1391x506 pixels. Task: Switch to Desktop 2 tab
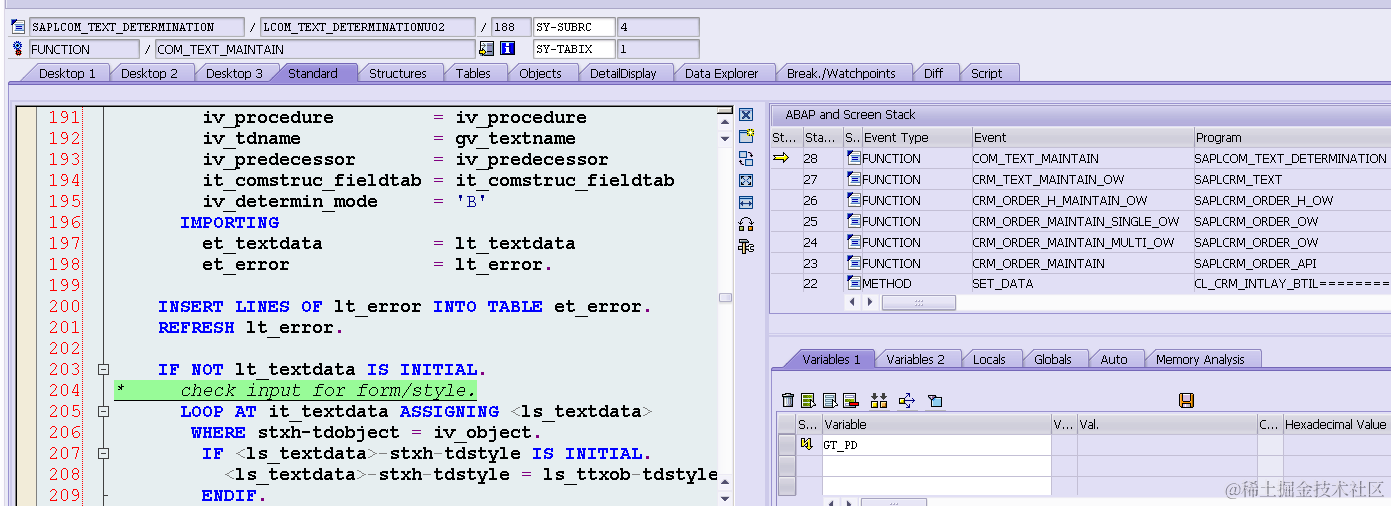(149, 73)
